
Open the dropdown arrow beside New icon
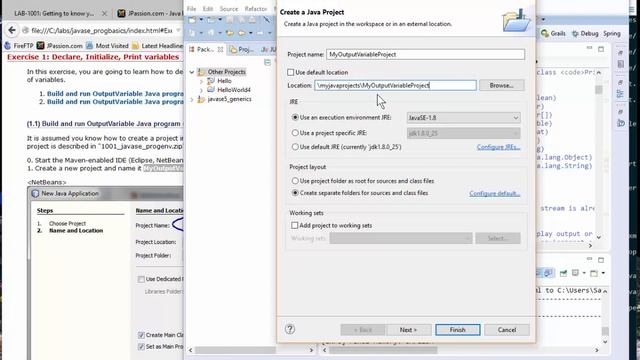[200, 19]
